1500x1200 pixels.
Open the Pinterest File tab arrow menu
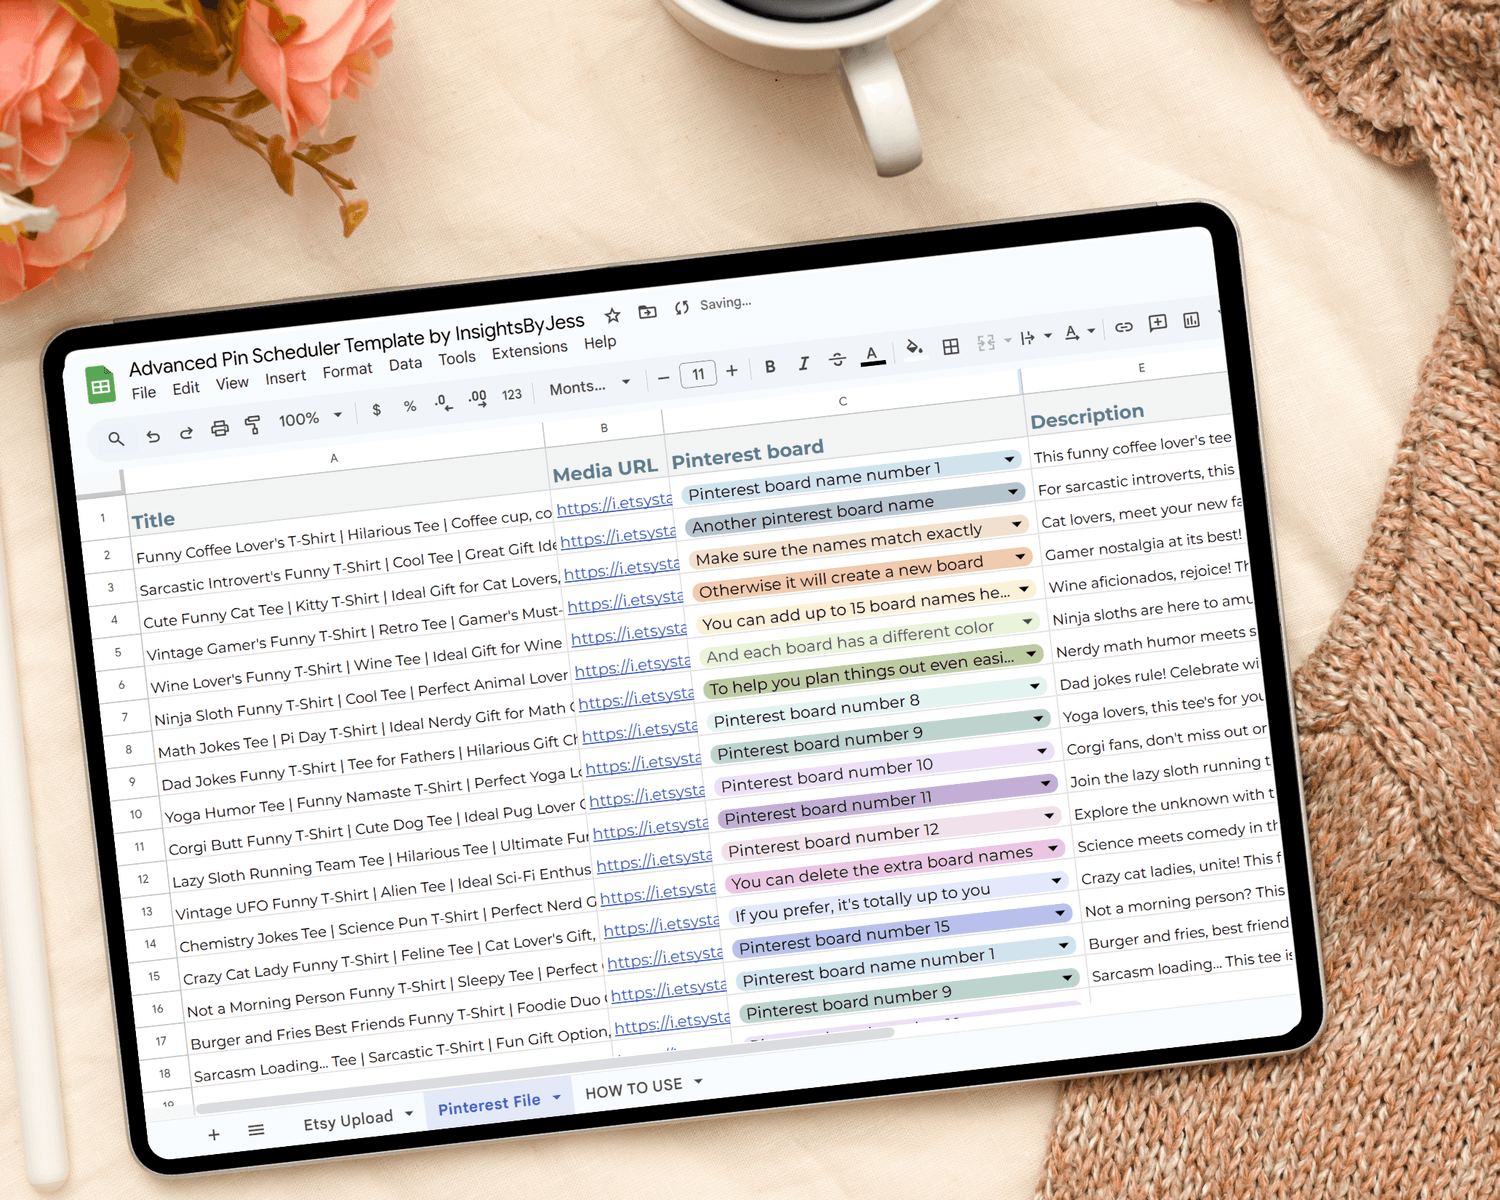pos(557,1097)
